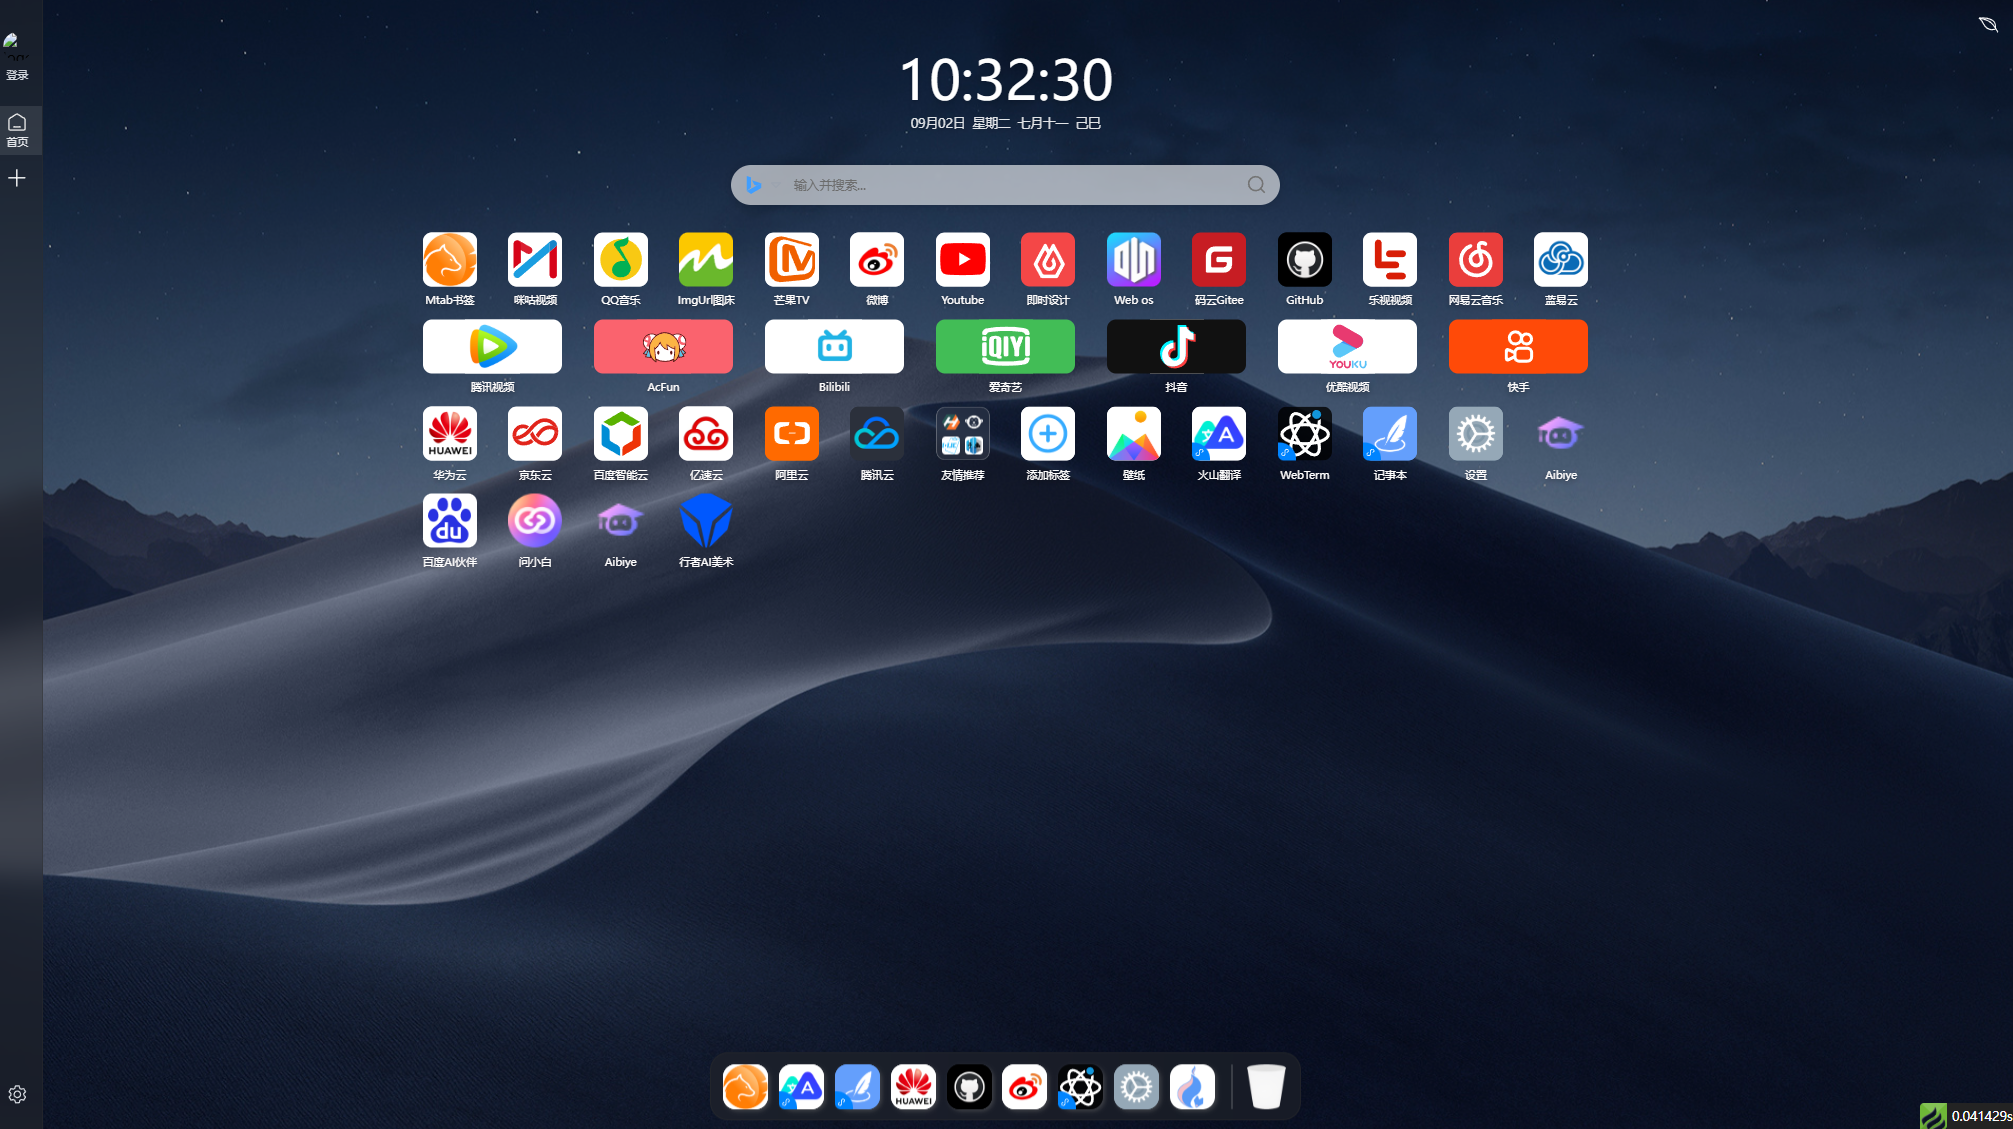Focus the 输入并搜索 search field
The height and width of the screenshot is (1129, 2013).
tap(1000, 185)
